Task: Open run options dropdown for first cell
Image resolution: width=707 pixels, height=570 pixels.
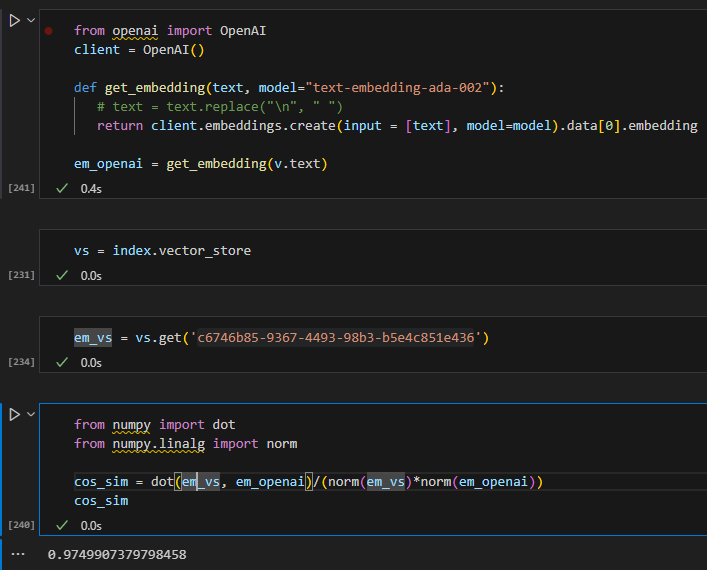Action: (x=32, y=21)
